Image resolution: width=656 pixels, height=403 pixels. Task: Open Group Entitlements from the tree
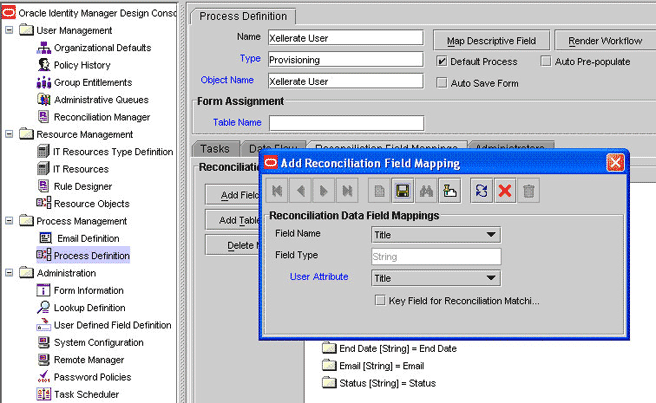click(x=93, y=82)
